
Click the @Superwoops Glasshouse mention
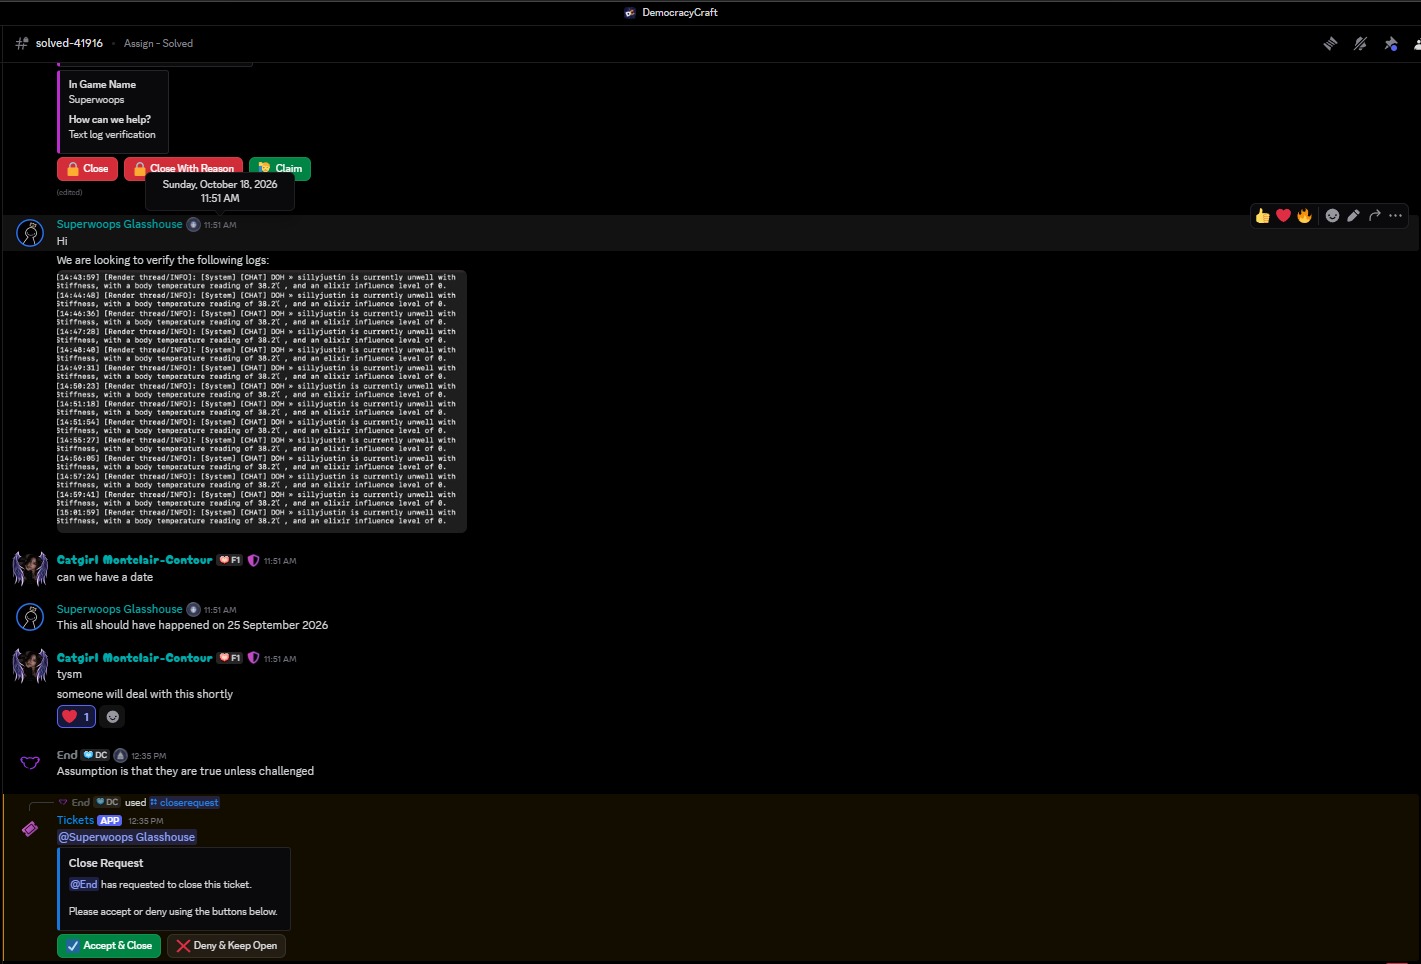[x=126, y=837]
